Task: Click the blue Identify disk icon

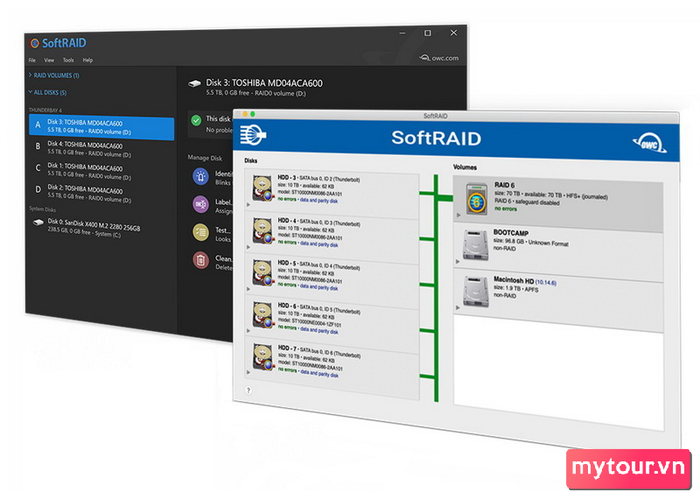Action: click(200, 176)
